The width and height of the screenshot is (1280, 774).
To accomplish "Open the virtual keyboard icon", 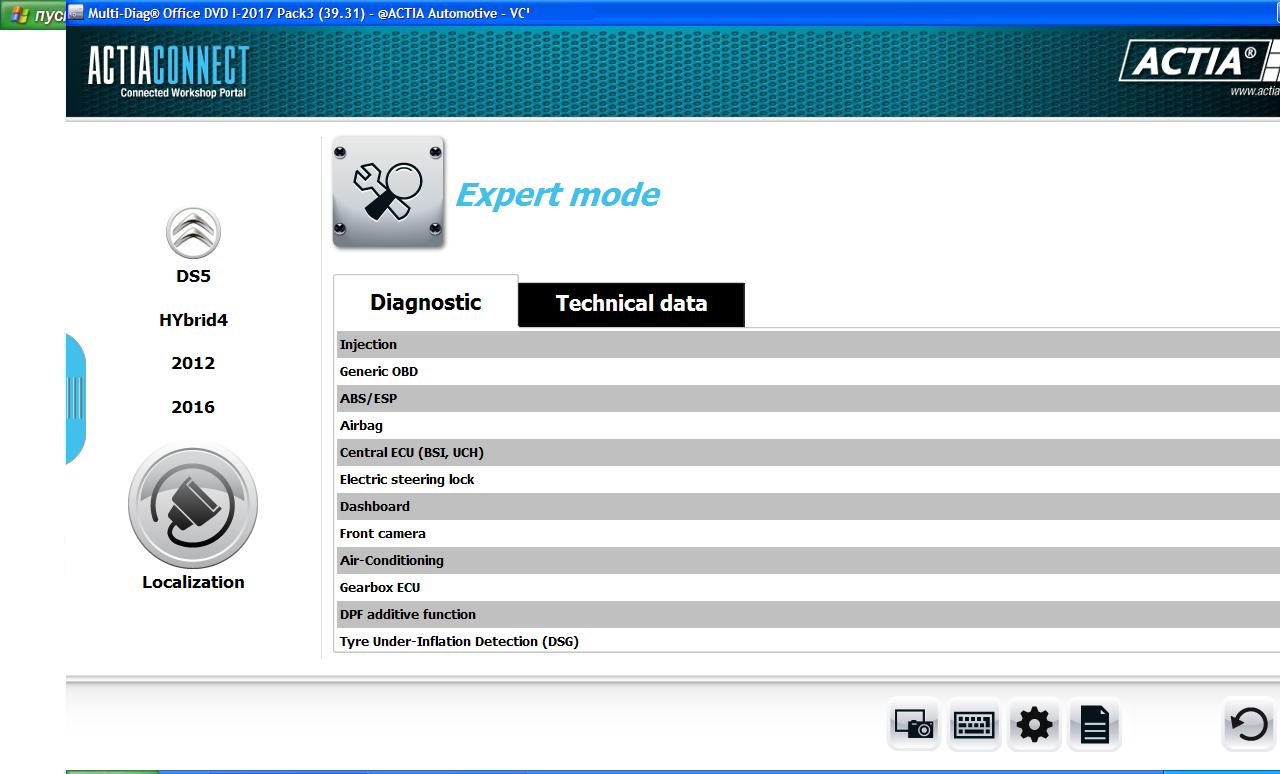I will [974, 724].
